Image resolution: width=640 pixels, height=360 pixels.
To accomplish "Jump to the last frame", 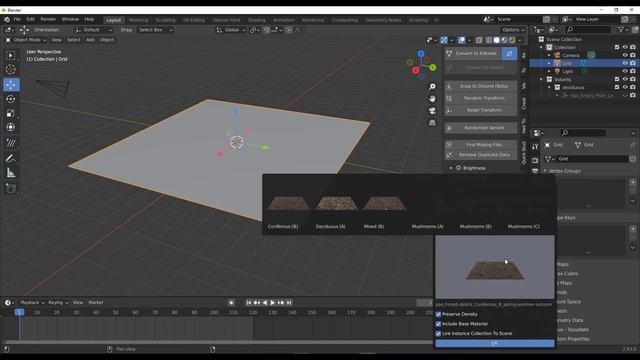I will point(289,302).
